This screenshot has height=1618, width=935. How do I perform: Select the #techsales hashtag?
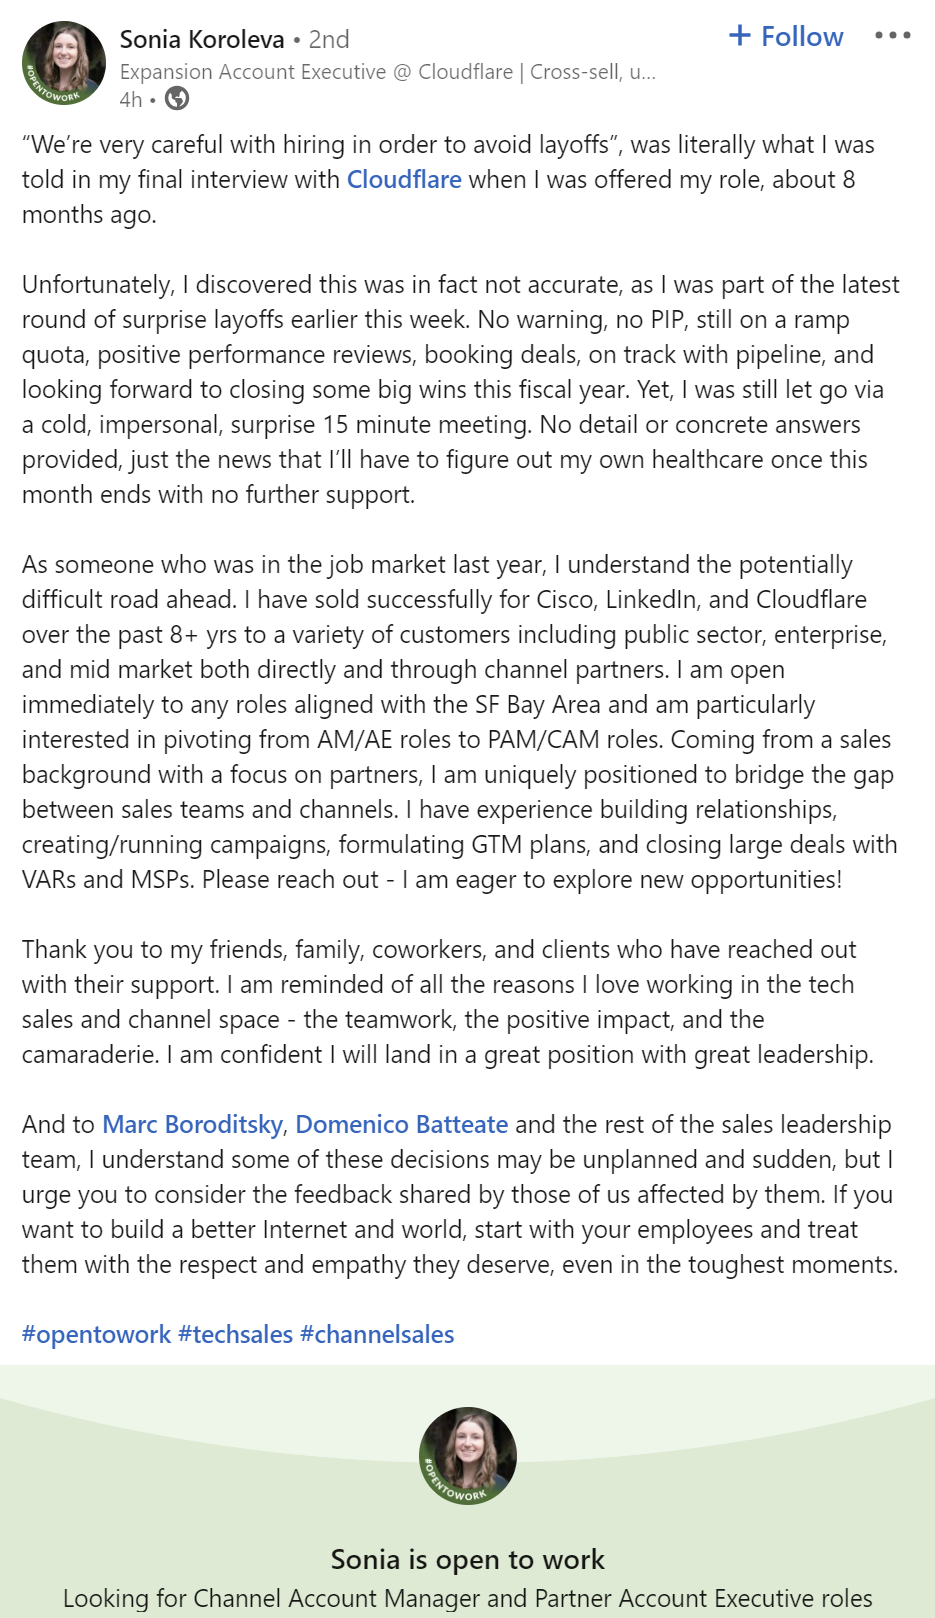coord(235,1335)
